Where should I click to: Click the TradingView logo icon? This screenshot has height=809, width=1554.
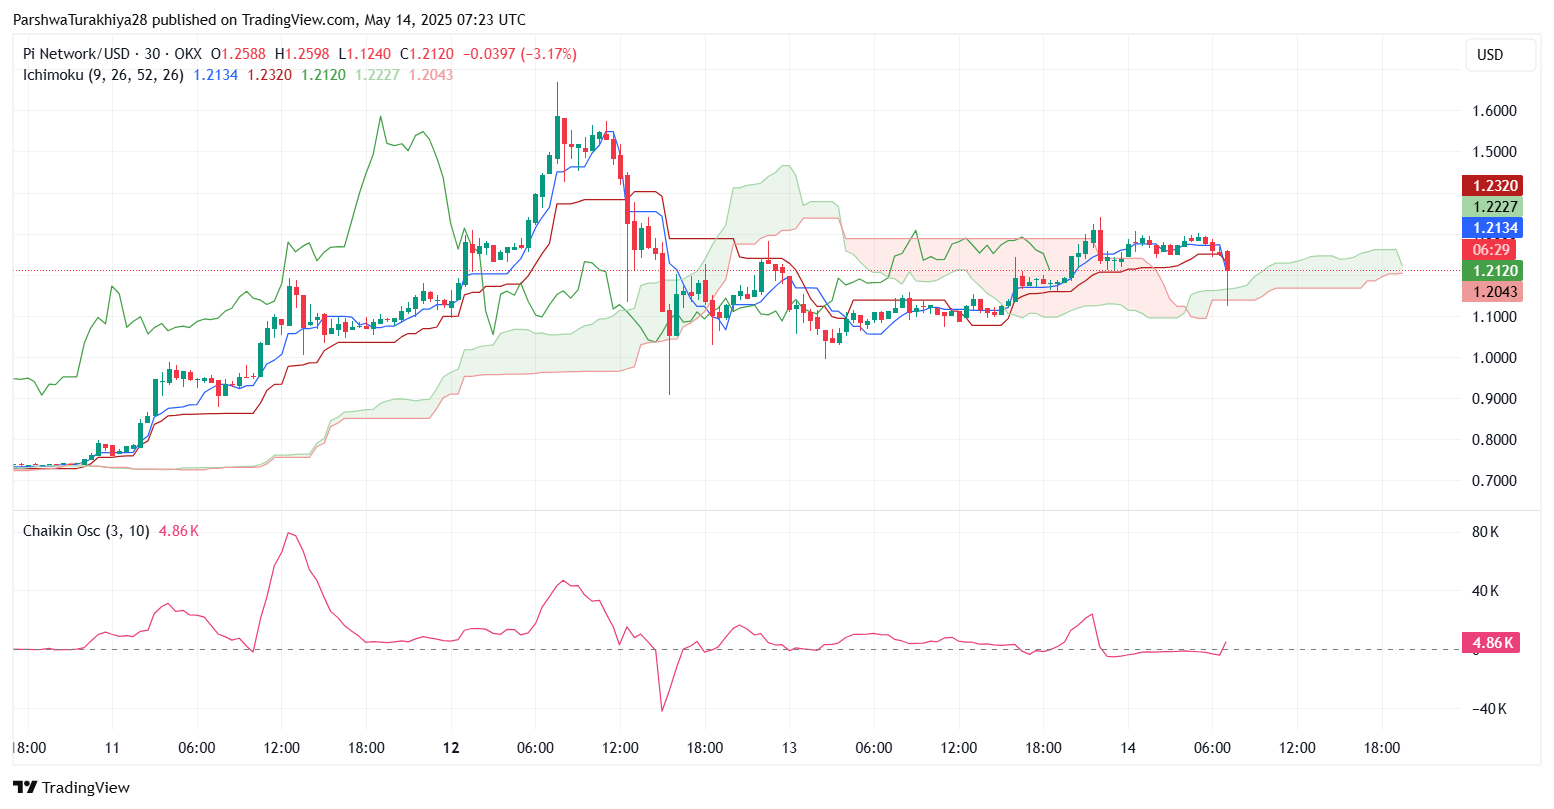point(26,787)
